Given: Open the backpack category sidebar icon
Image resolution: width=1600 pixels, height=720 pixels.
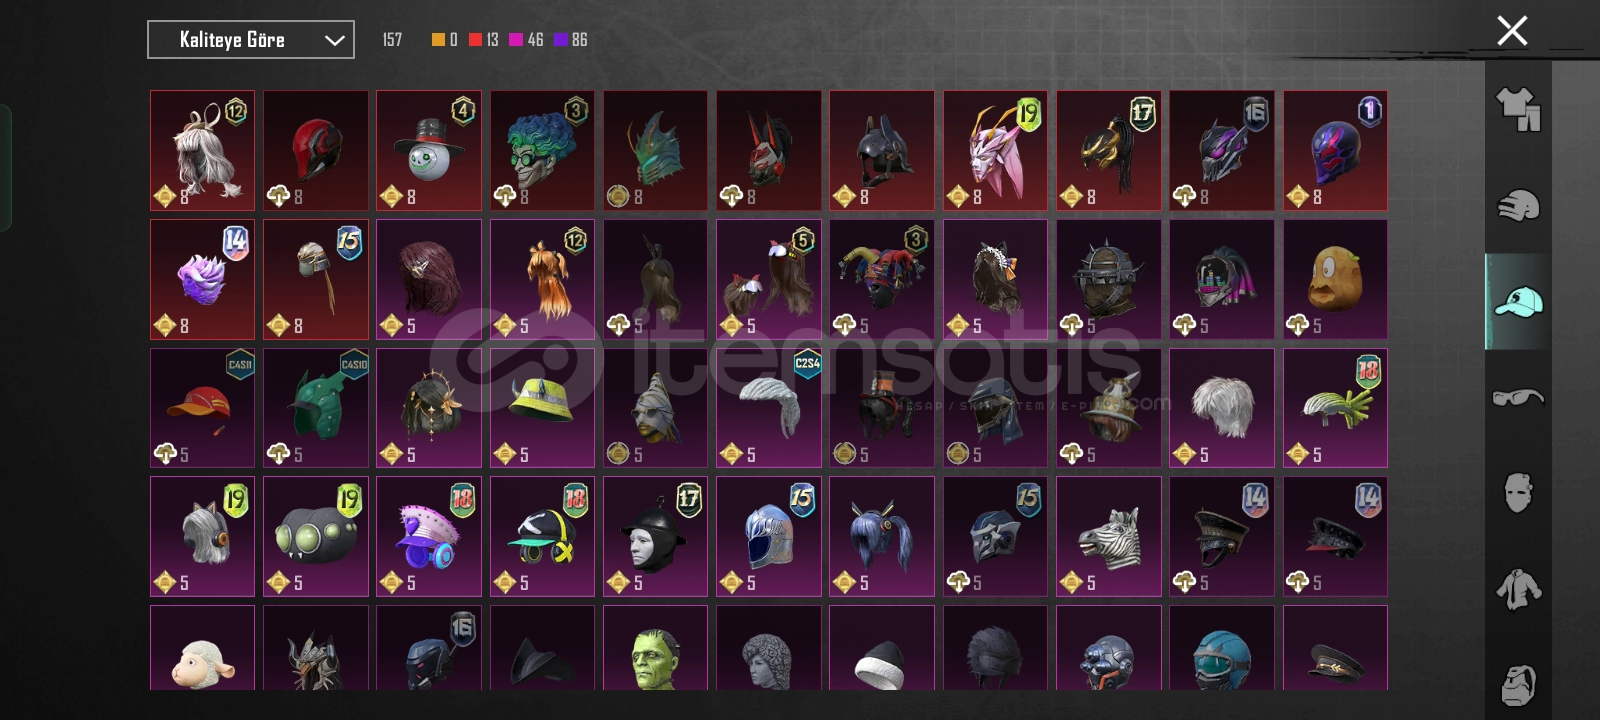Looking at the screenshot, I should pyautogui.click(x=1518, y=684).
